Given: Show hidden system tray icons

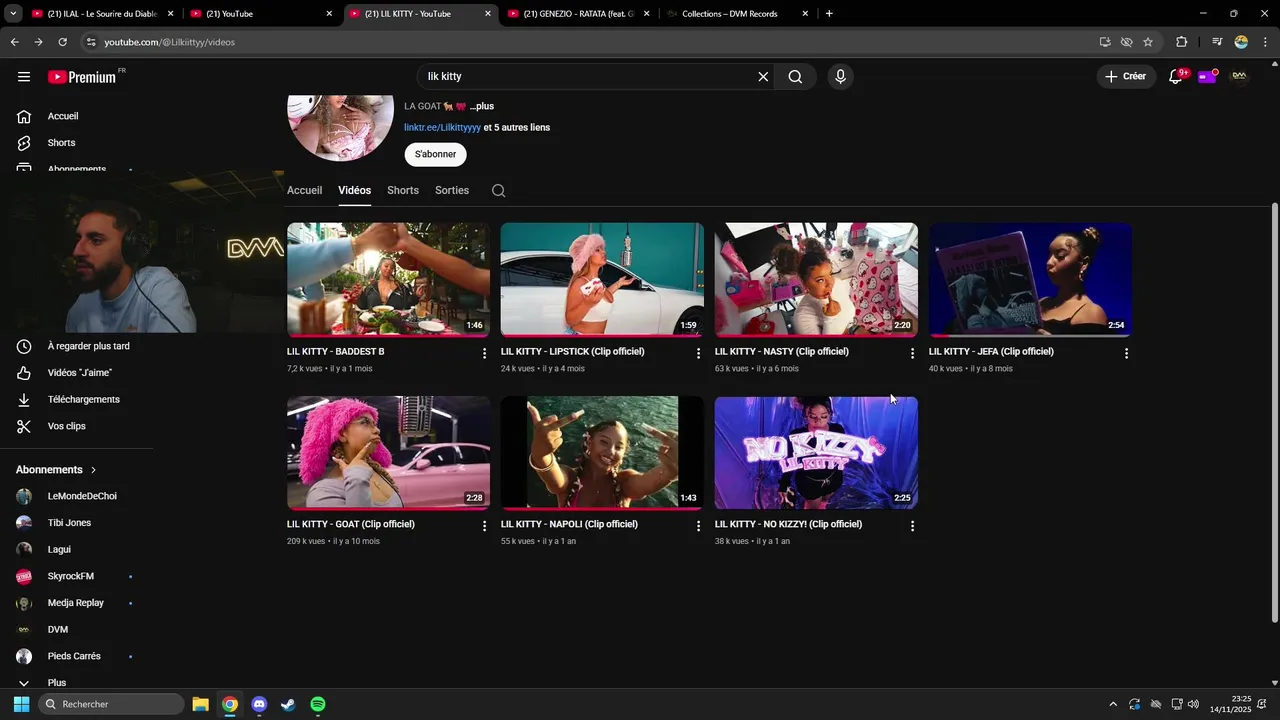Looking at the screenshot, I should click(1113, 704).
